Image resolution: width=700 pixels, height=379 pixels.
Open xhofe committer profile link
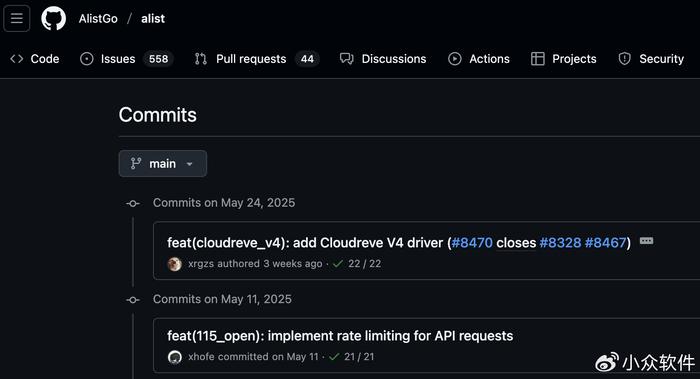click(201, 357)
